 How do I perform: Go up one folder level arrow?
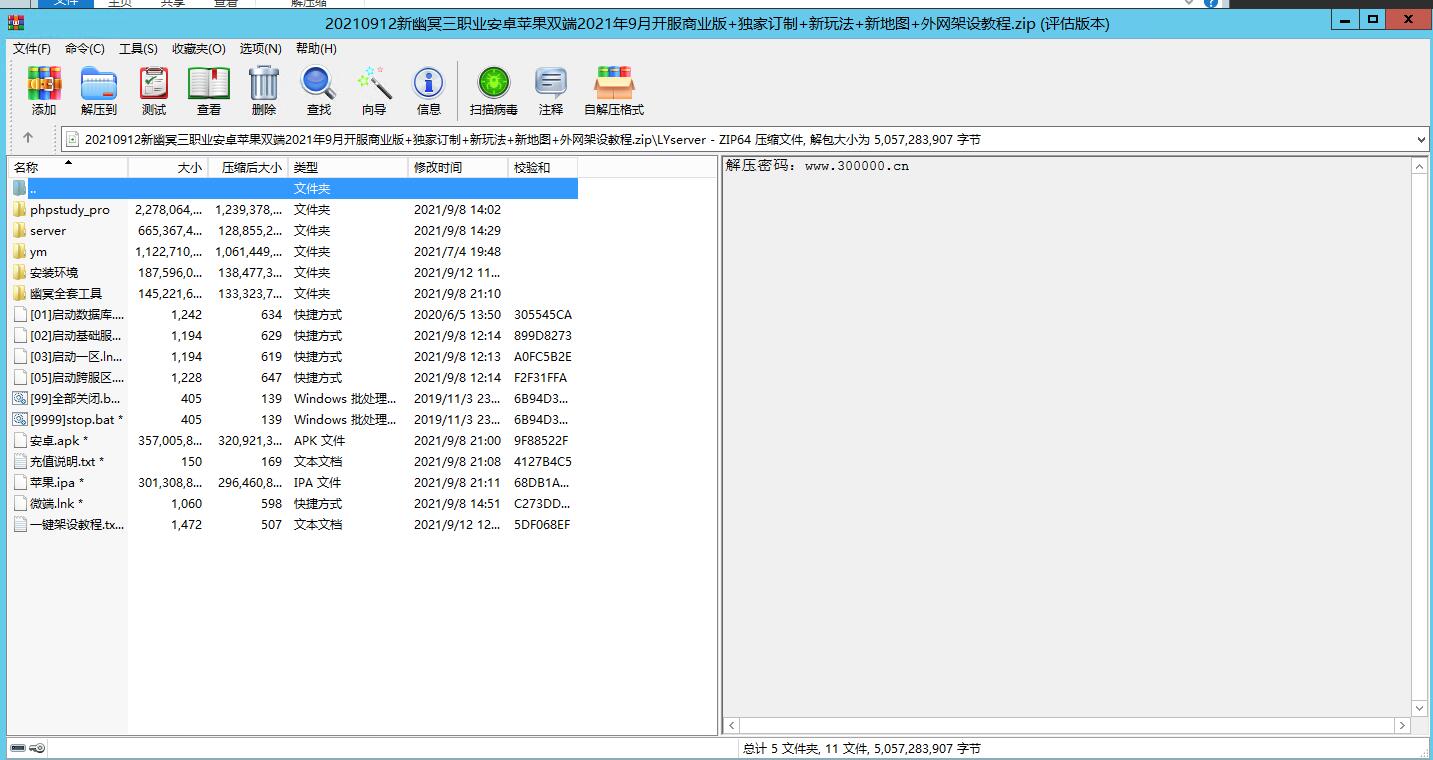(28, 138)
